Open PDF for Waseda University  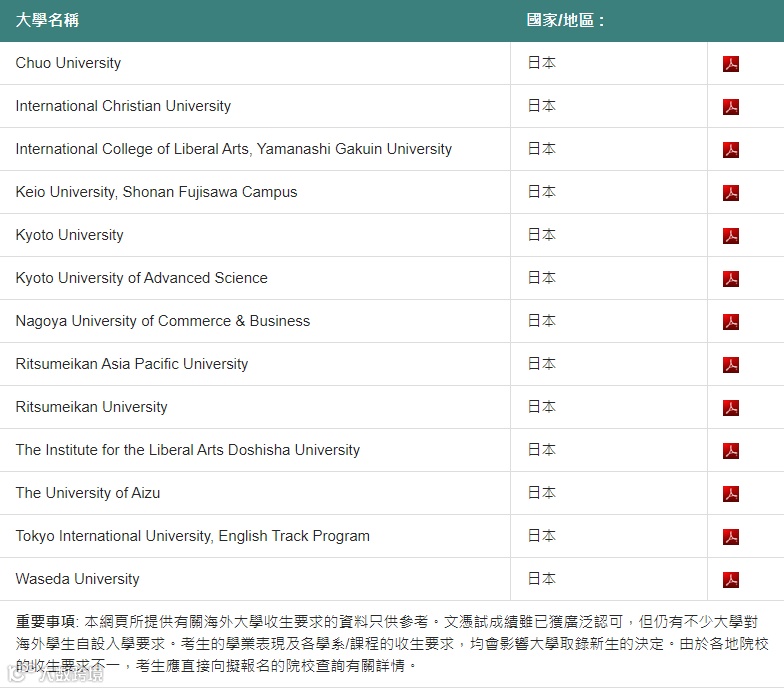[x=730, y=580]
